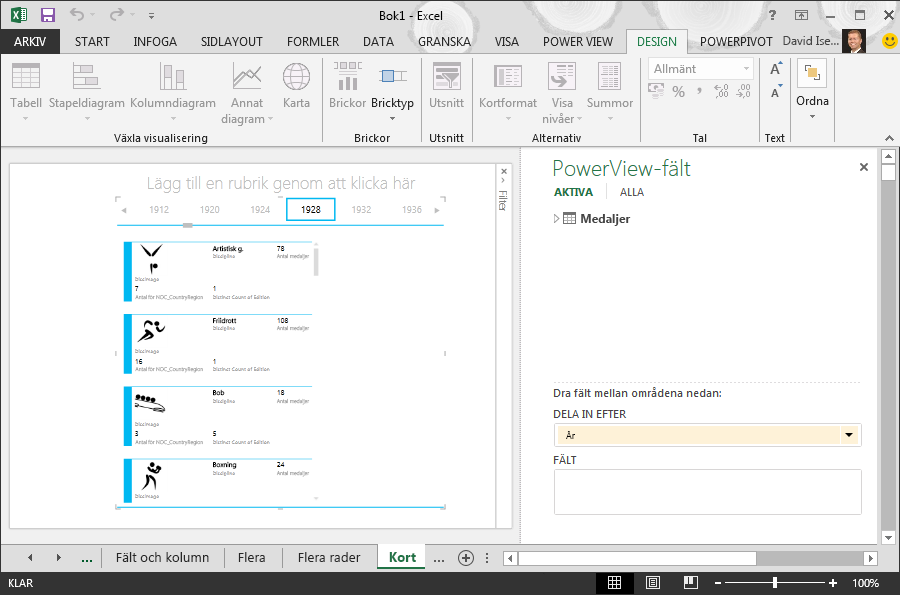The height and width of the screenshot is (595, 900).
Task: Close the Filter pane
Action: click(x=503, y=171)
